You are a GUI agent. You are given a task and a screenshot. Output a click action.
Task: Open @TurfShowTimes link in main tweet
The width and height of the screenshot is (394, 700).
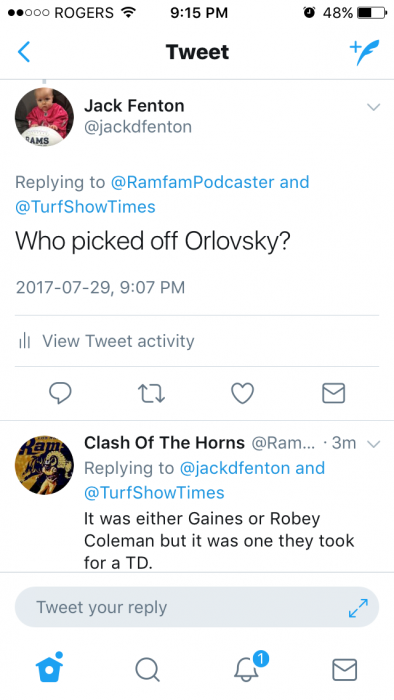pyautogui.click(x=85, y=207)
